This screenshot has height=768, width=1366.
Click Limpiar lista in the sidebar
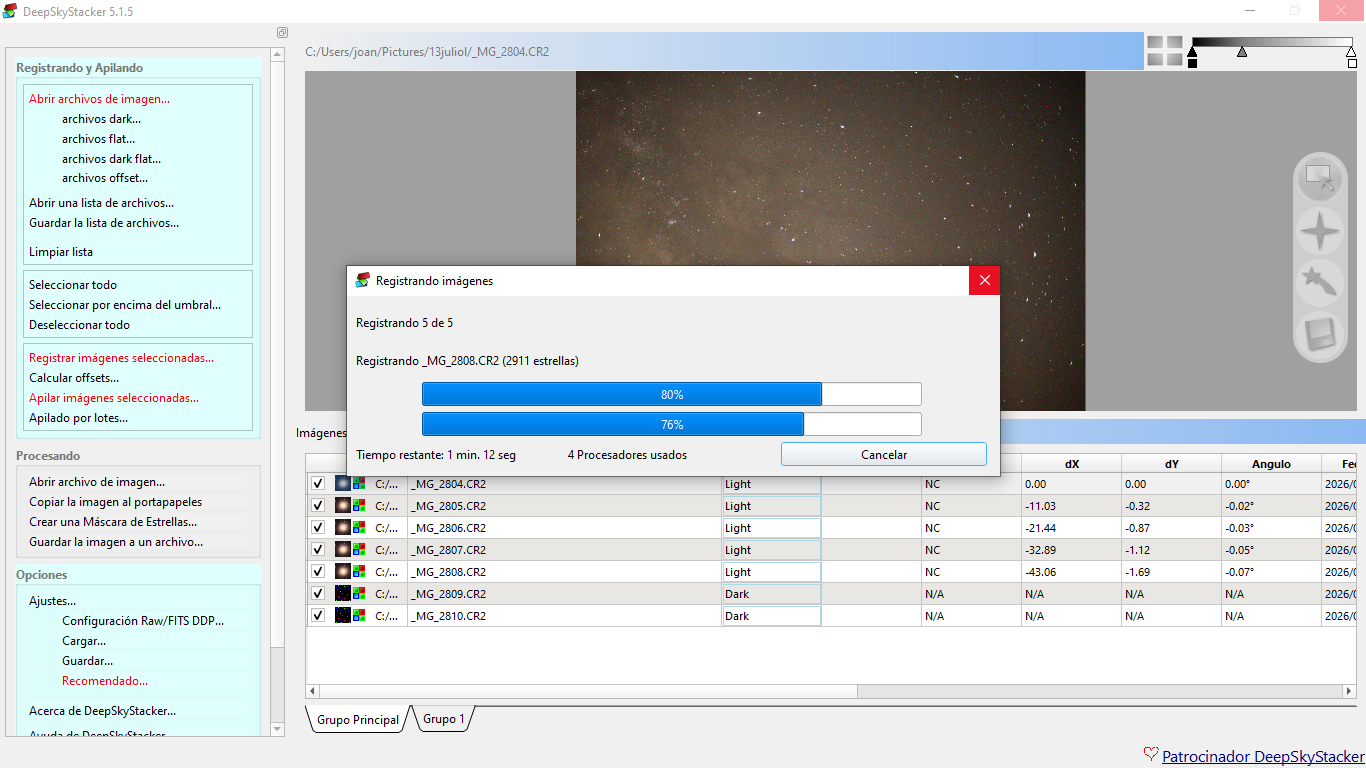click(61, 252)
